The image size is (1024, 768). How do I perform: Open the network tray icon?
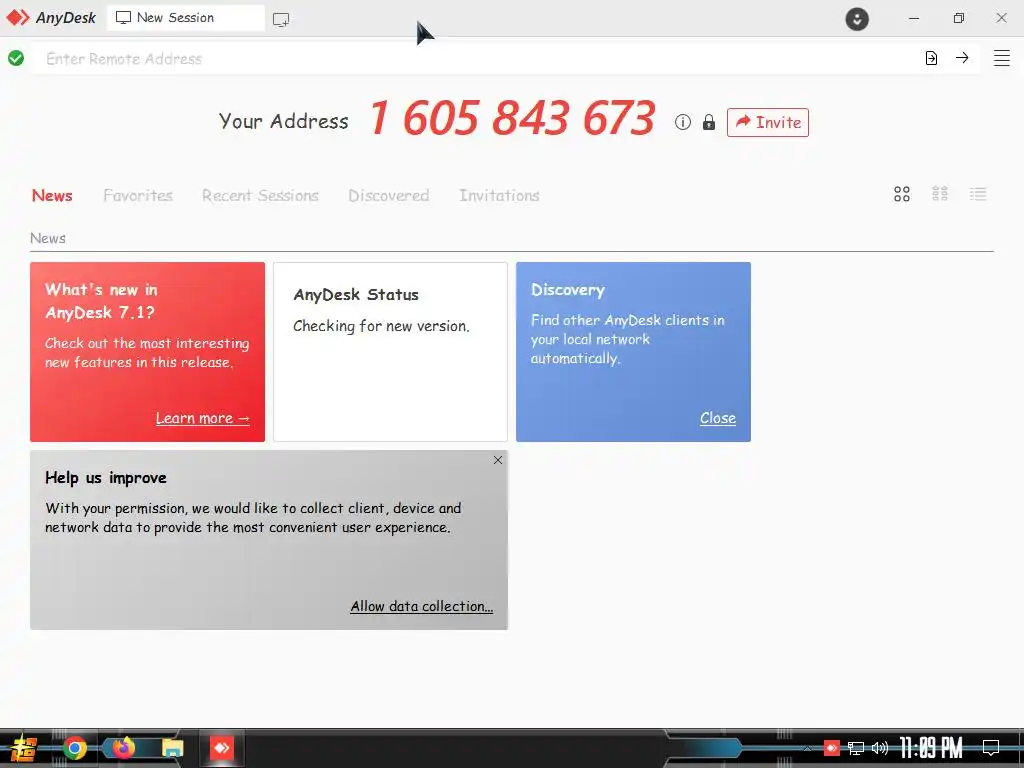coord(856,748)
